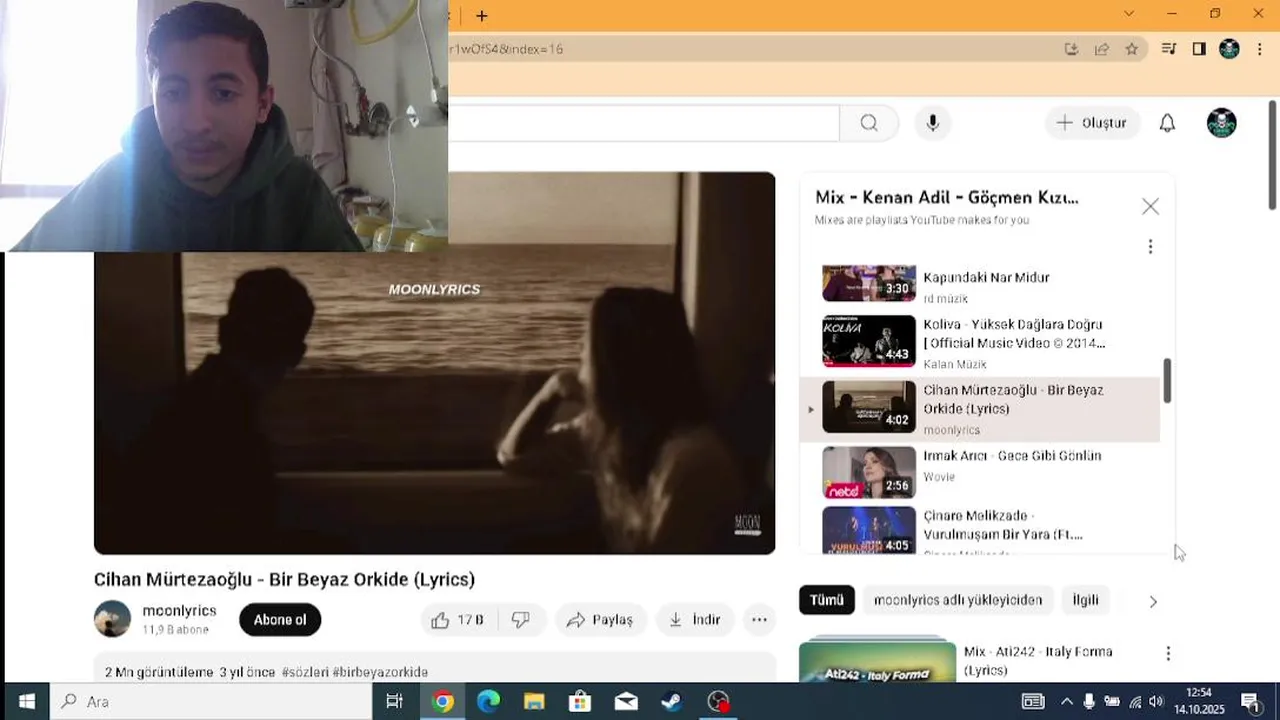Open YouTube account avatar menu

pyautogui.click(x=1222, y=123)
